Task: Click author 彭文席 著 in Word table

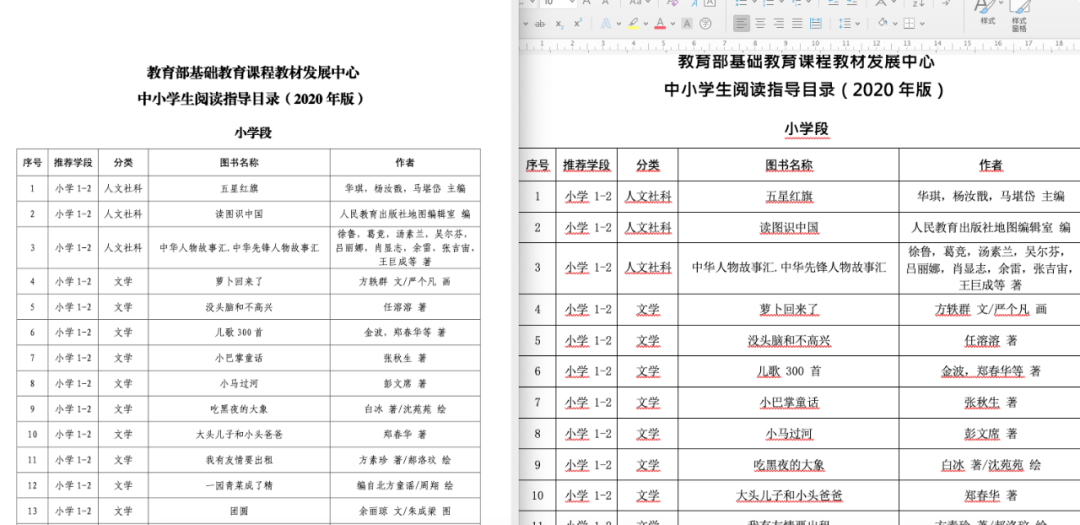Action: tap(990, 433)
